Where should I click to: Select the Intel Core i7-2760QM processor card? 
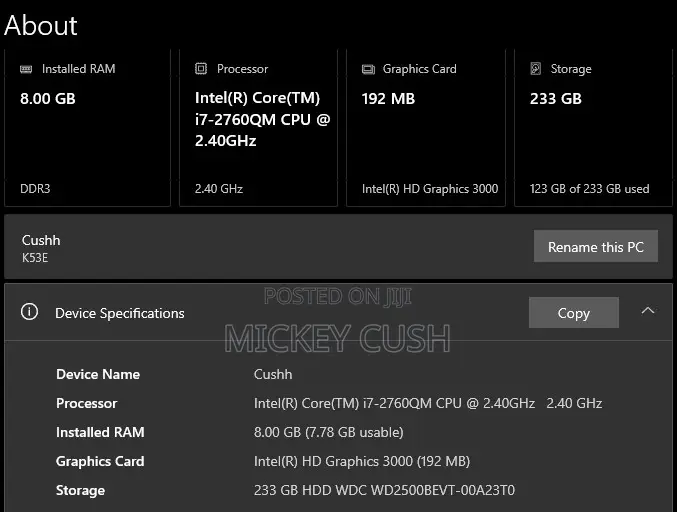tap(259, 128)
